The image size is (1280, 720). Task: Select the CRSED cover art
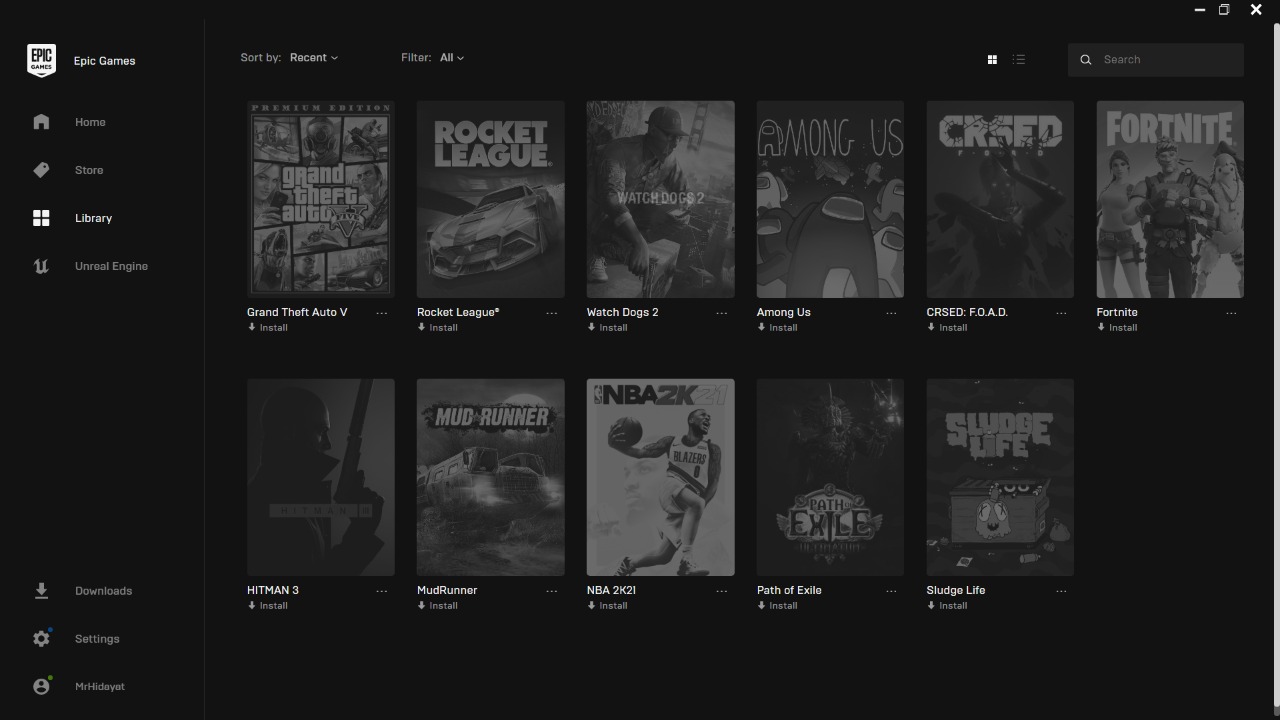click(x=1000, y=199)
